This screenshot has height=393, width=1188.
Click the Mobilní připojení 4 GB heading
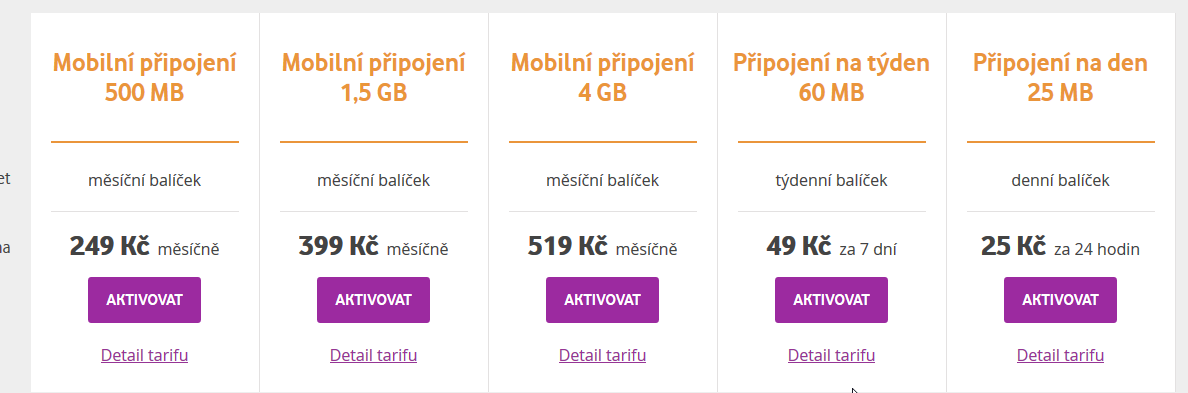pos(602,77)
